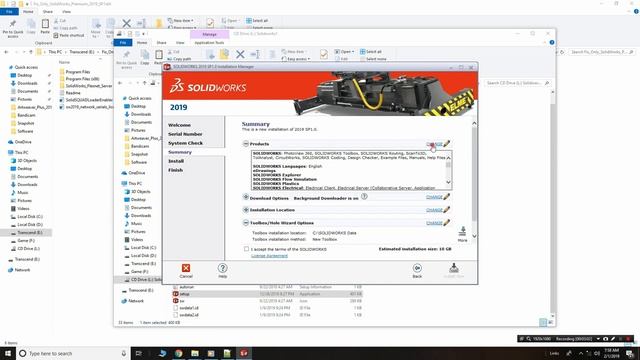Select the System Check step

point(185,143)
